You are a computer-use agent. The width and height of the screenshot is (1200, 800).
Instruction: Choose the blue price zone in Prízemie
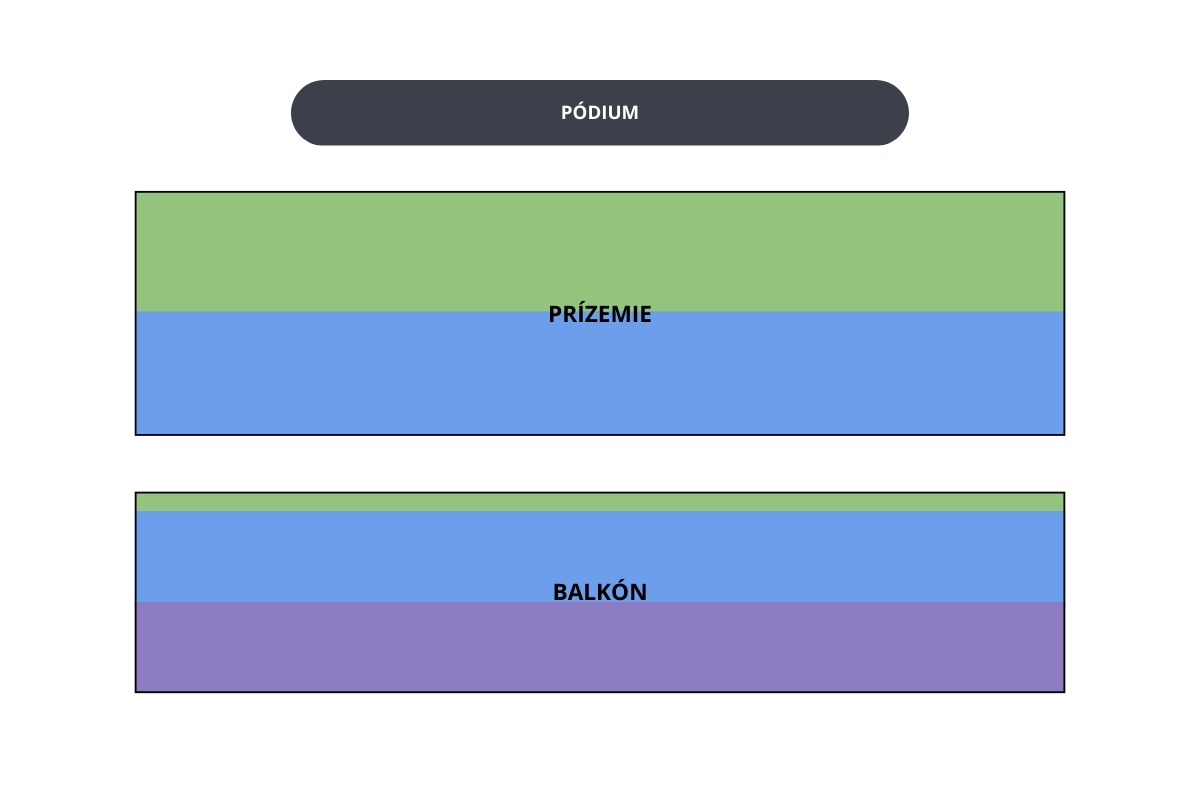tap(600, 373)
